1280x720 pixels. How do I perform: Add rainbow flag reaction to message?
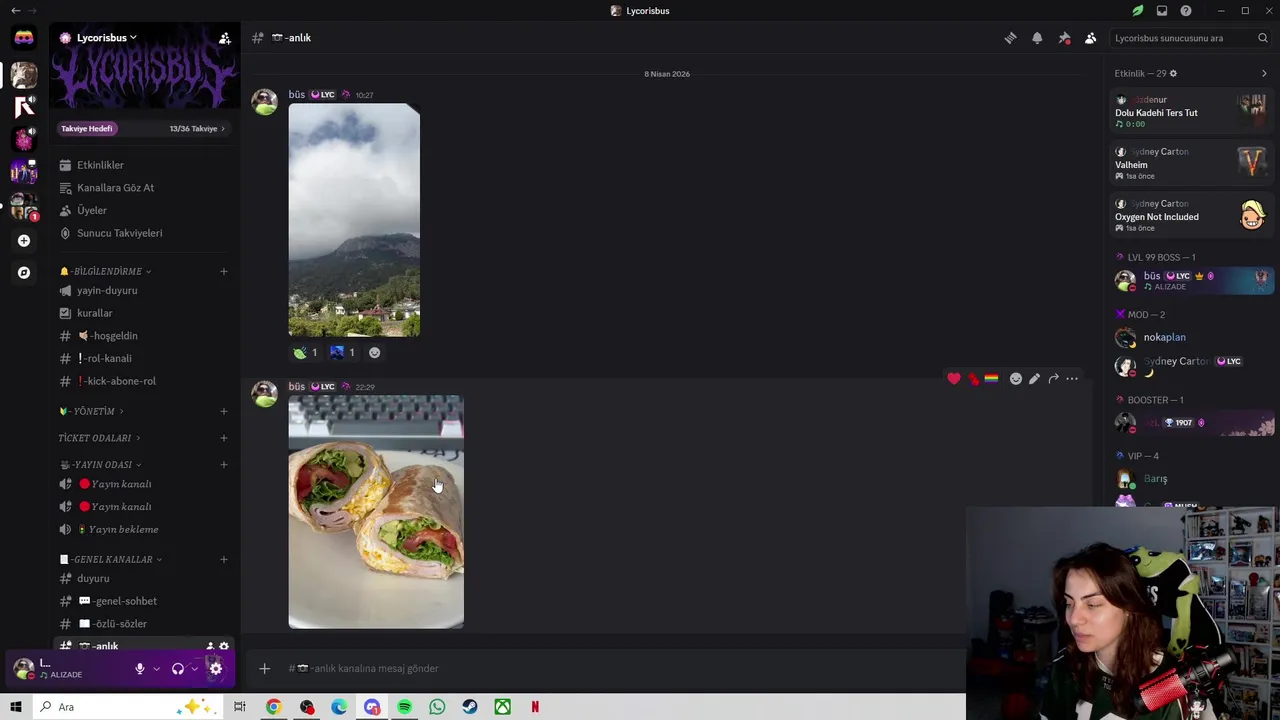tap(991, 379)
